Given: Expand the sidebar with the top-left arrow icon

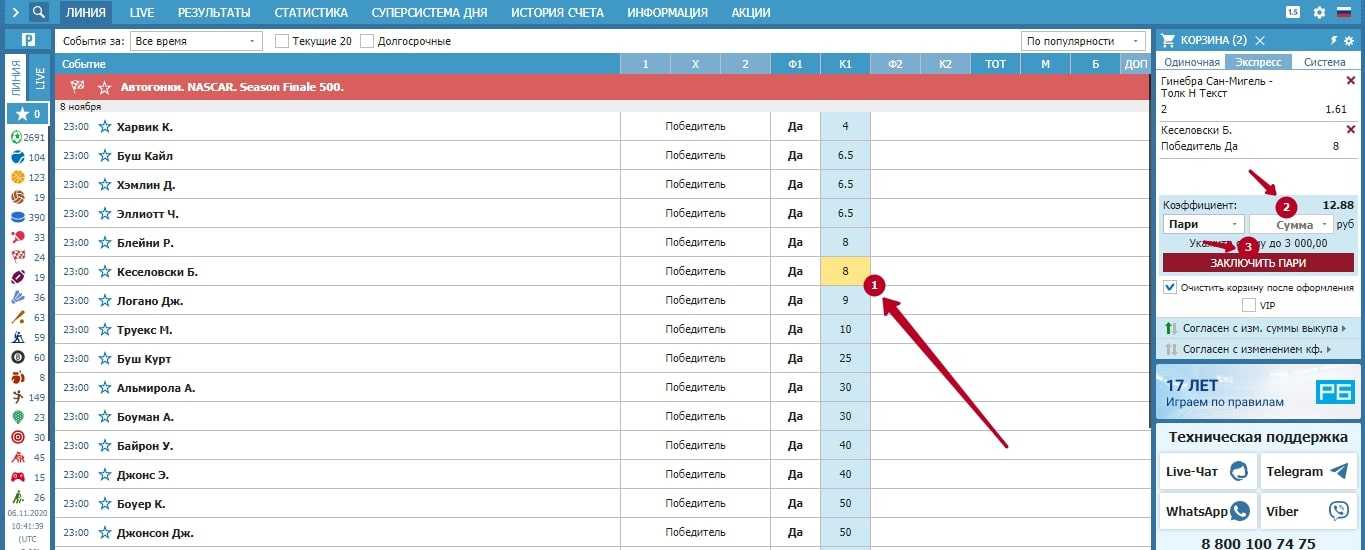Looking at the screenshot, I should (x=15, y=13).
